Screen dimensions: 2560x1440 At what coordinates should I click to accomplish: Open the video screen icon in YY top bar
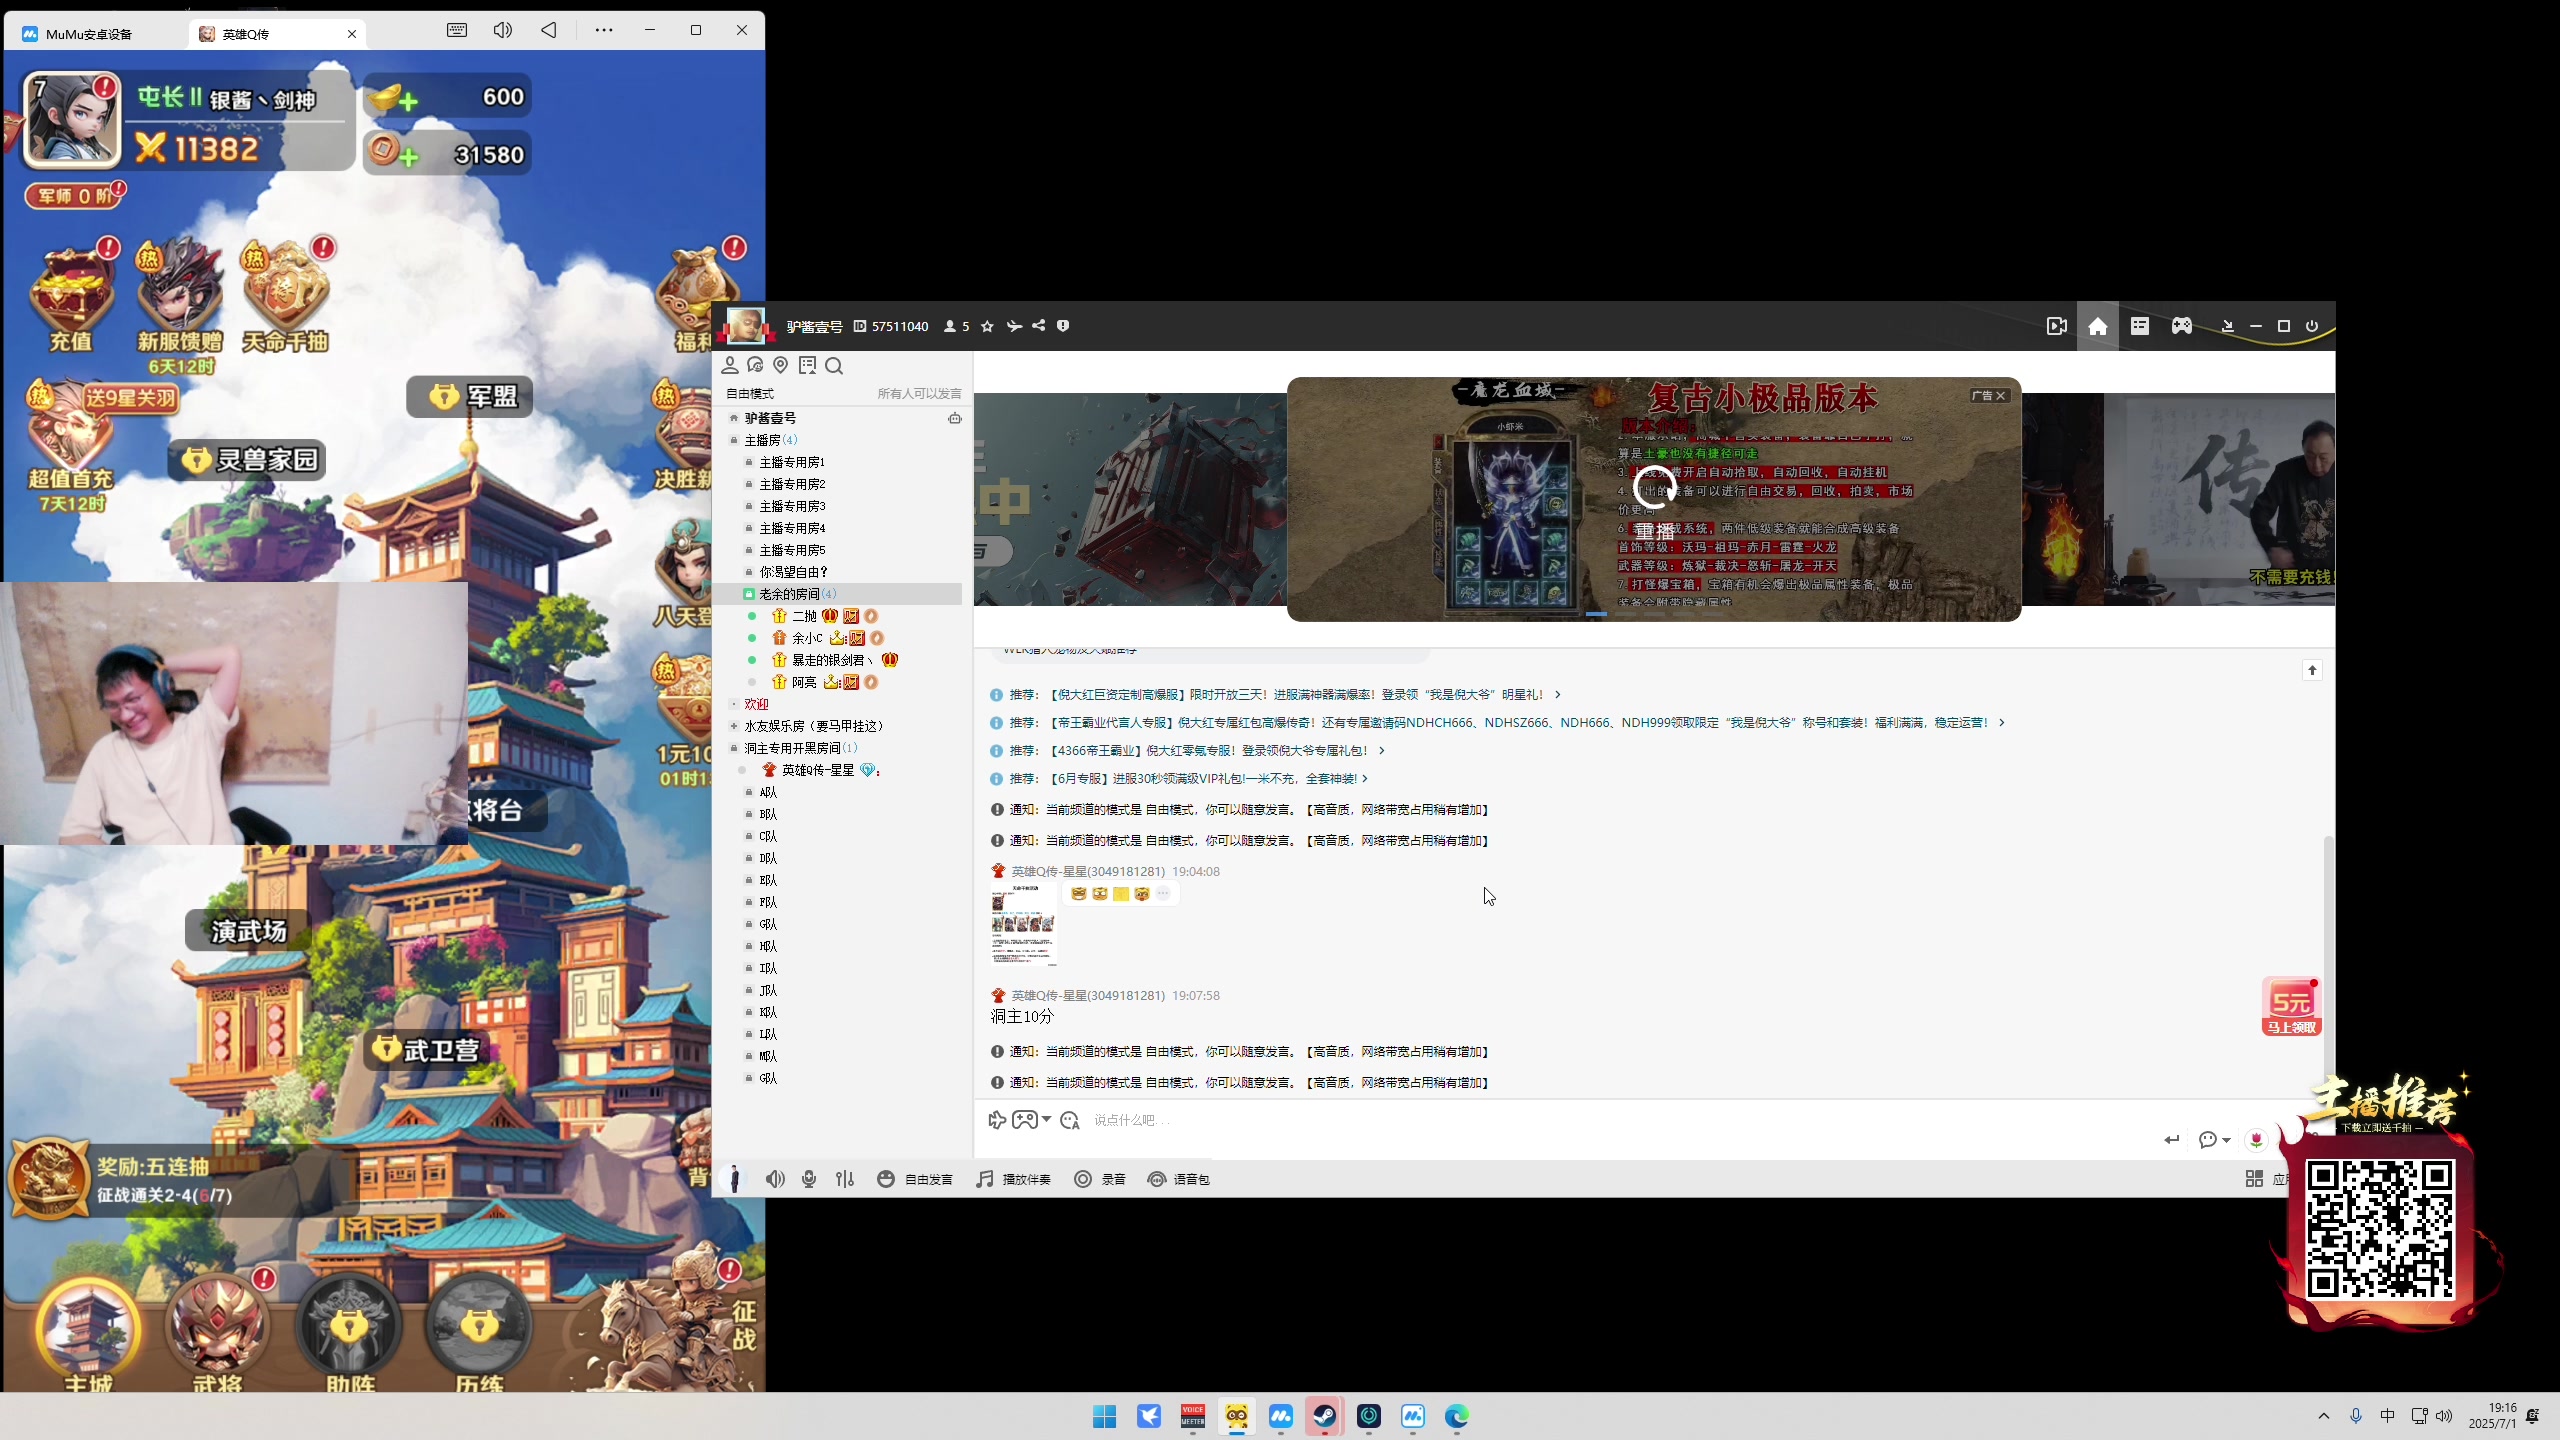pyautogui.click(x=2056, y=326)
